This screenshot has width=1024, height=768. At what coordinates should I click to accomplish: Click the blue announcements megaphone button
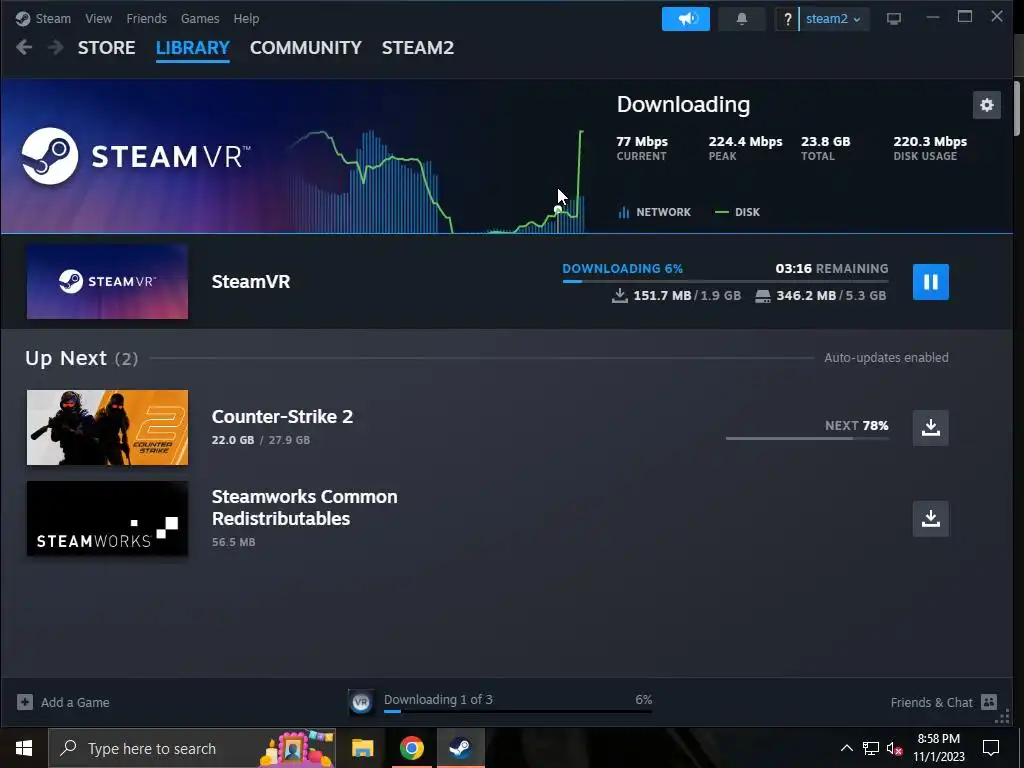click(686, 19)
